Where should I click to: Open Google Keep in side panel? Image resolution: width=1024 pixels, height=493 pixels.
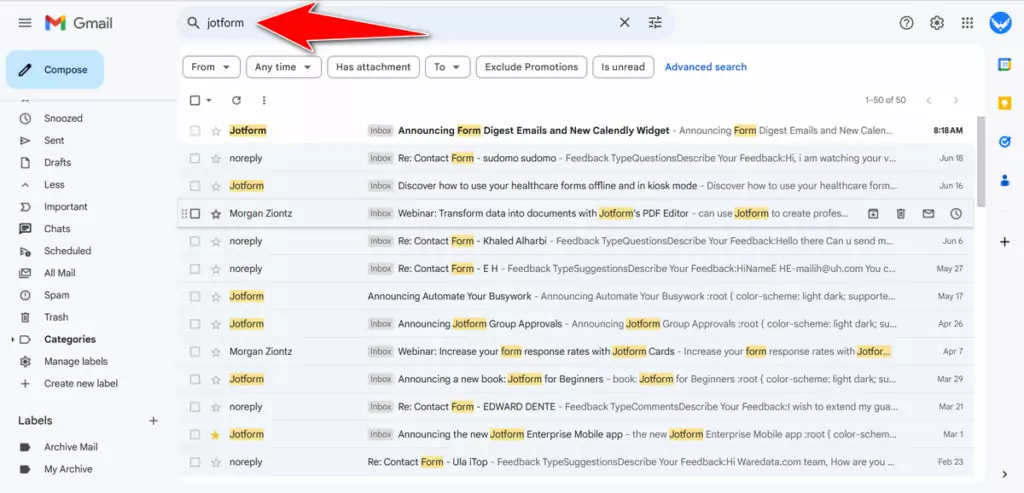click(1004, 103)
